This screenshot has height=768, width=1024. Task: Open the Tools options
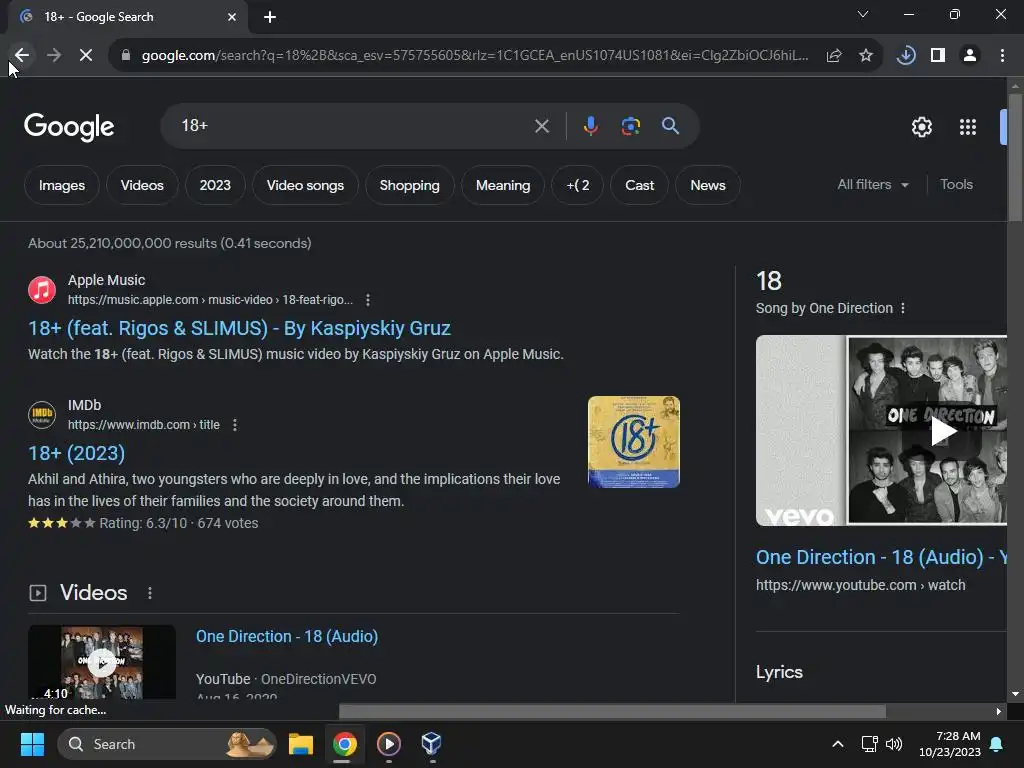point(956,185)
